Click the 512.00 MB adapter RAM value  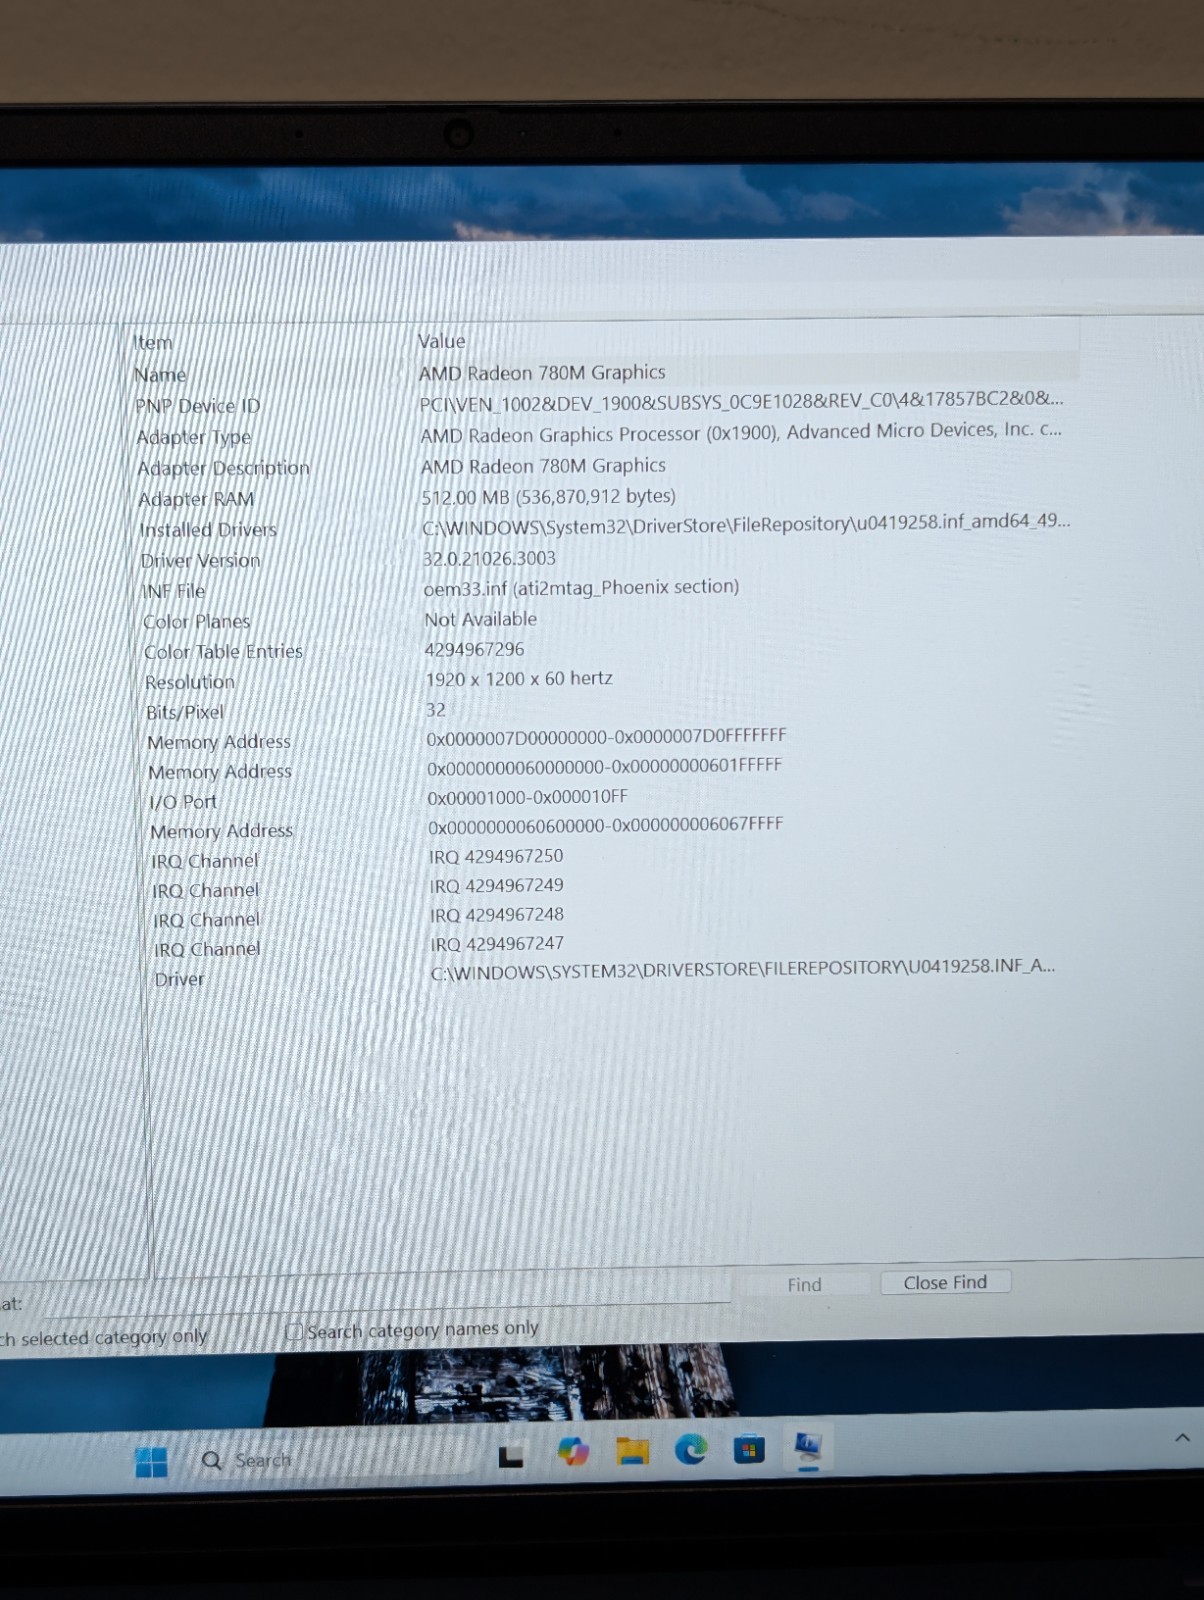pyautogui.click(x=548, y=497)
